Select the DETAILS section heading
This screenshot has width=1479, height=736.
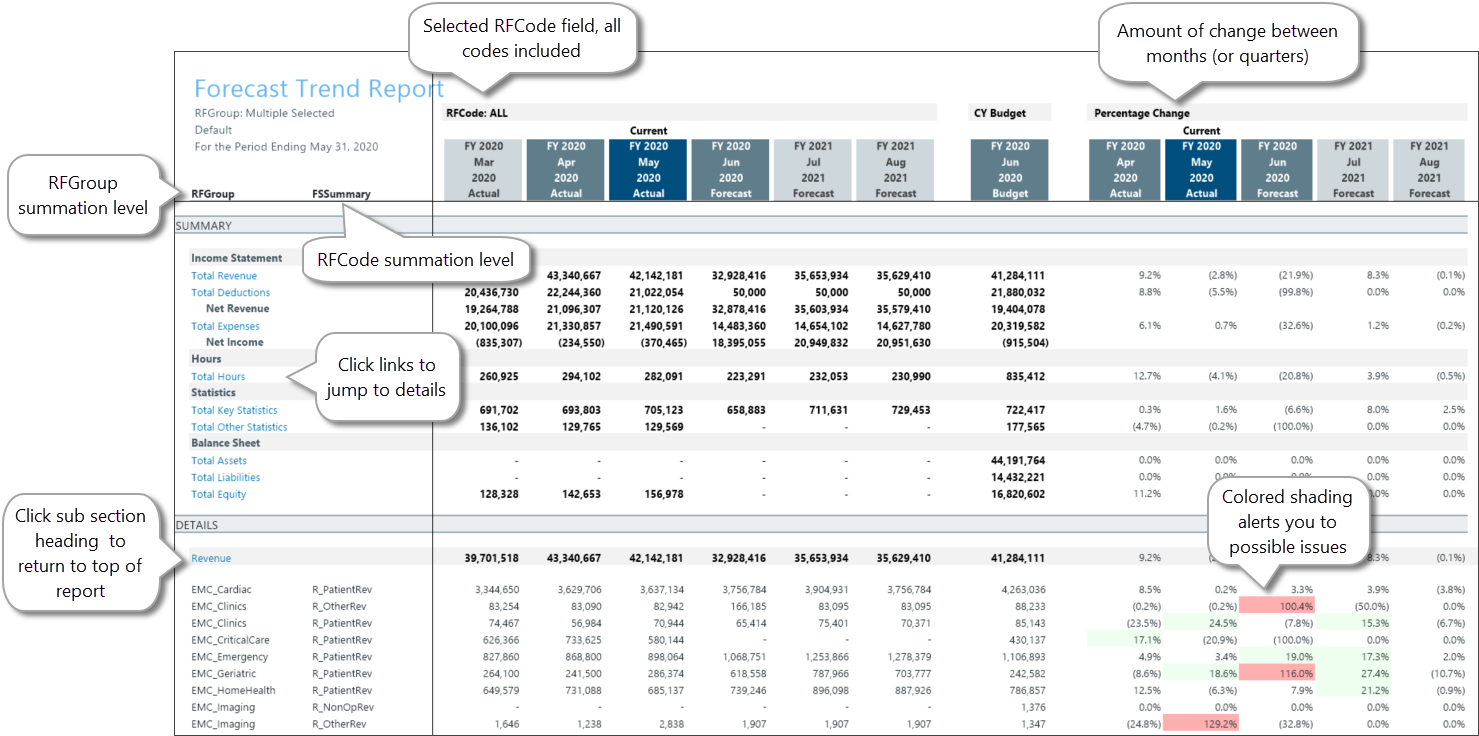(x=196, y=525)
